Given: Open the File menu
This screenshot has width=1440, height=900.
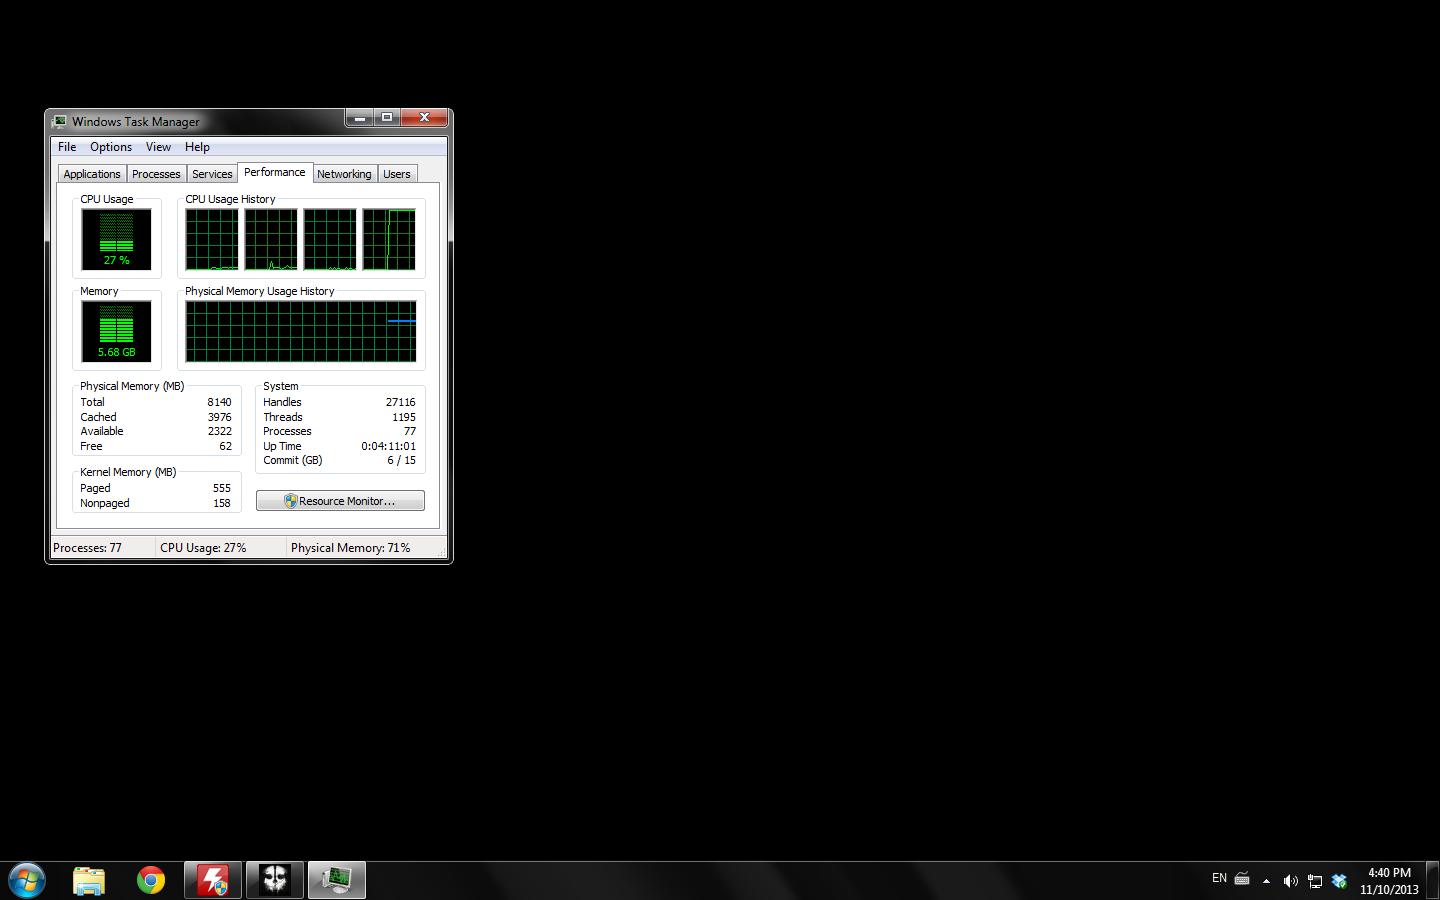Looking at the screenshot, I should [x=67, y=147].
